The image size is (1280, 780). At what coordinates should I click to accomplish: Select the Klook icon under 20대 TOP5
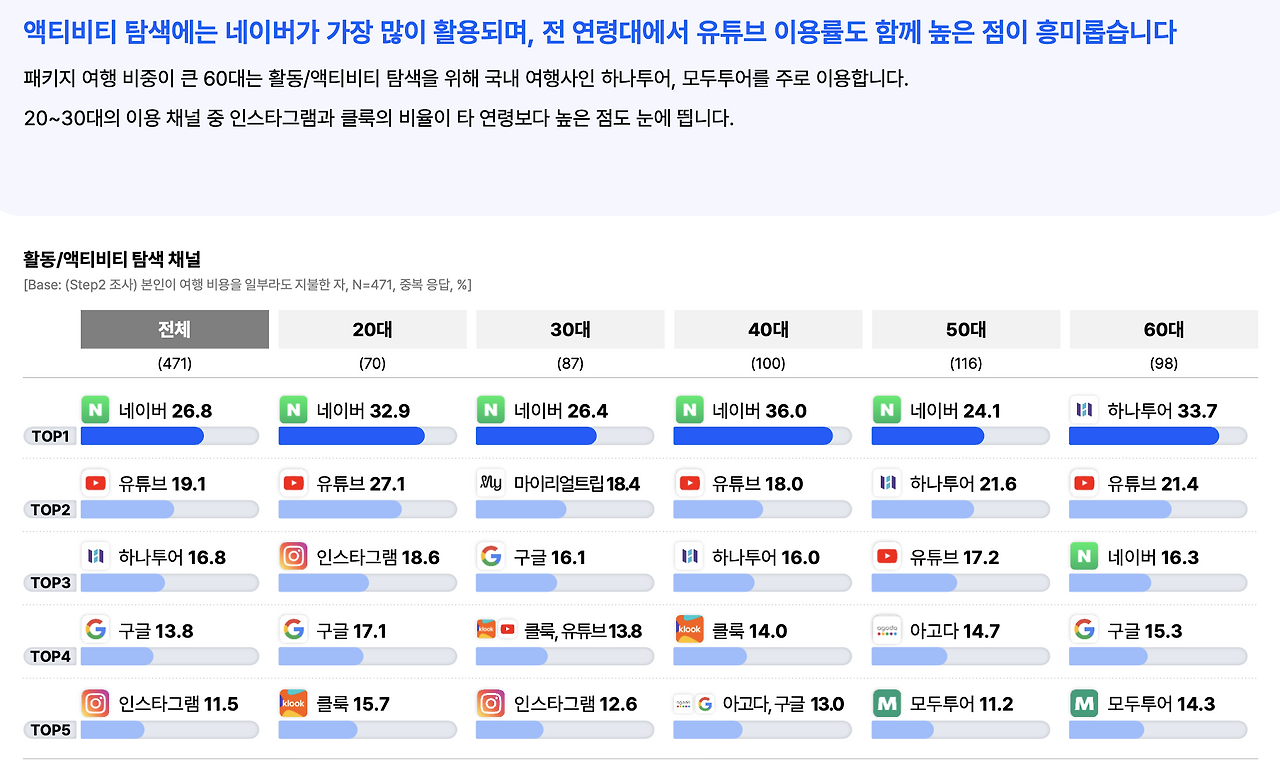(292, 703)
